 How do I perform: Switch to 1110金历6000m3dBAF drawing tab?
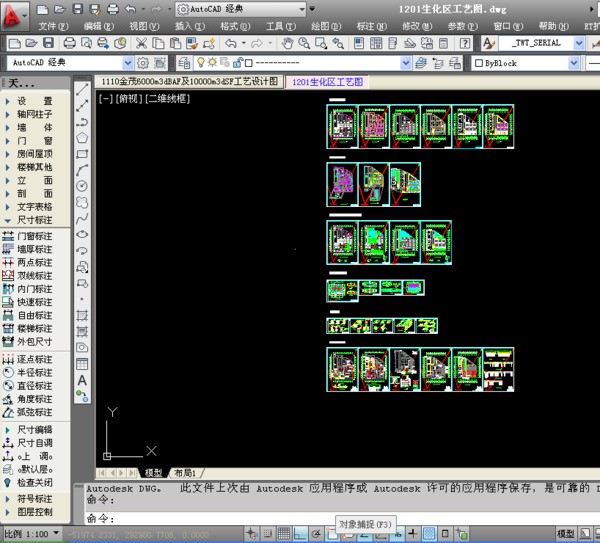[189, 82]
